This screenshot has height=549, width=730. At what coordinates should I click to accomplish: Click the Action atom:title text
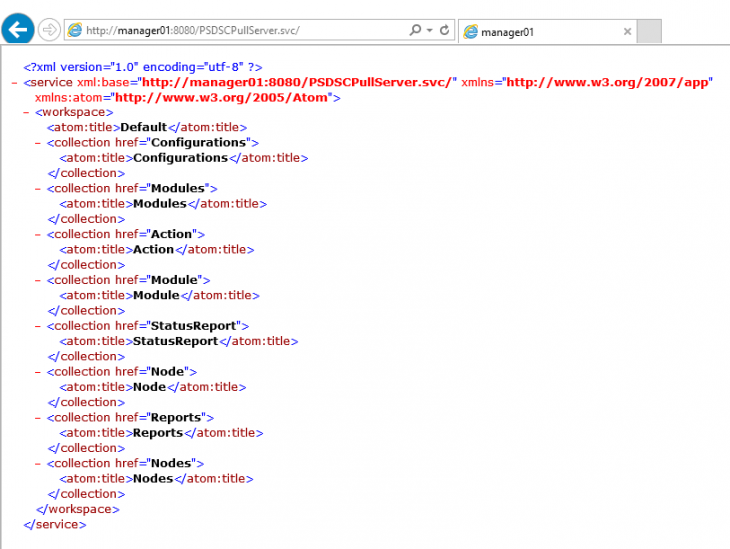[153, 250]
